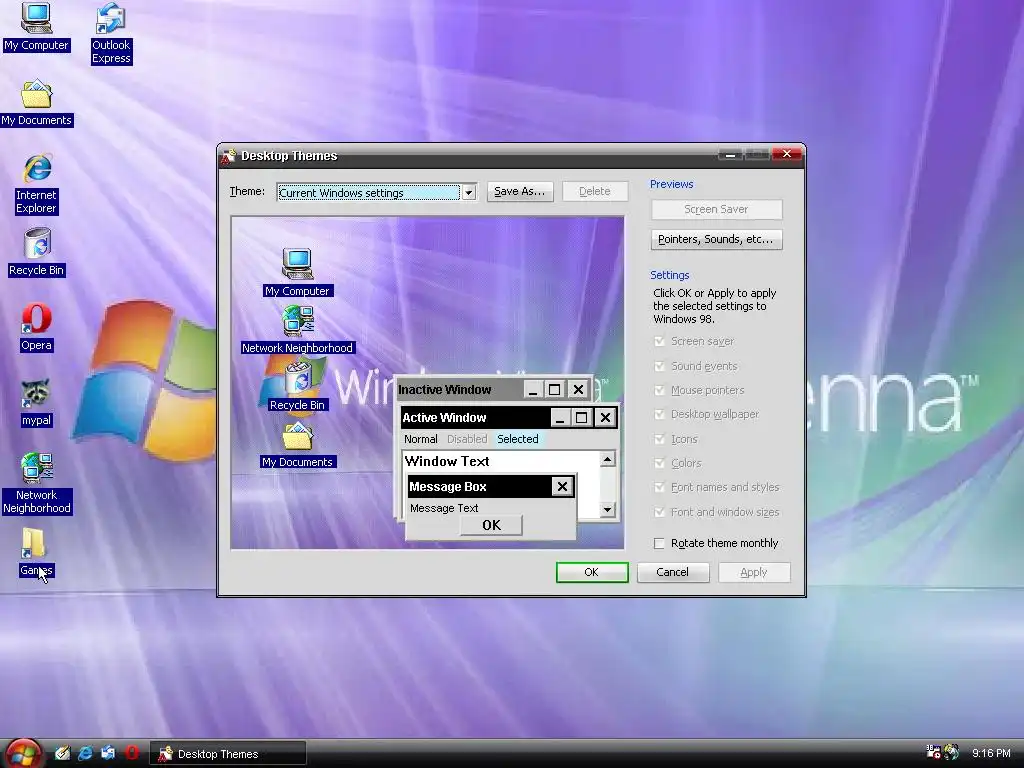Screen dimensions: 1024x768
Task: Click Save As... button
Action: 520,191
